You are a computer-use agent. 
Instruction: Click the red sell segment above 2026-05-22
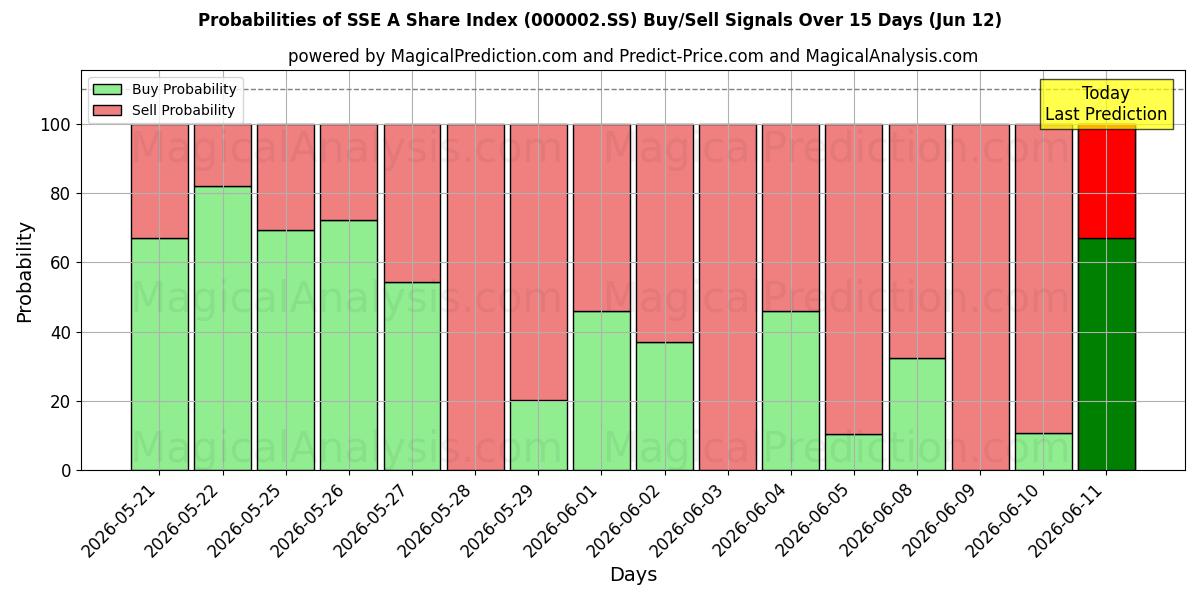[x=222, y=155]
